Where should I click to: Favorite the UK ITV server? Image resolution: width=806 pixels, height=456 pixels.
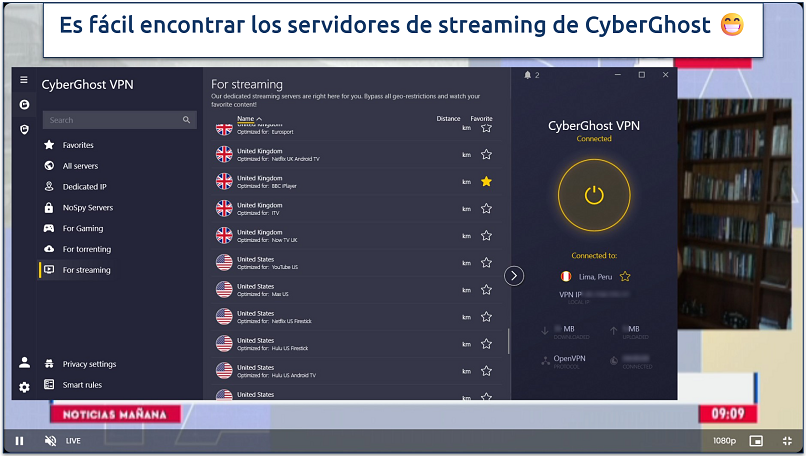(486, 208)
